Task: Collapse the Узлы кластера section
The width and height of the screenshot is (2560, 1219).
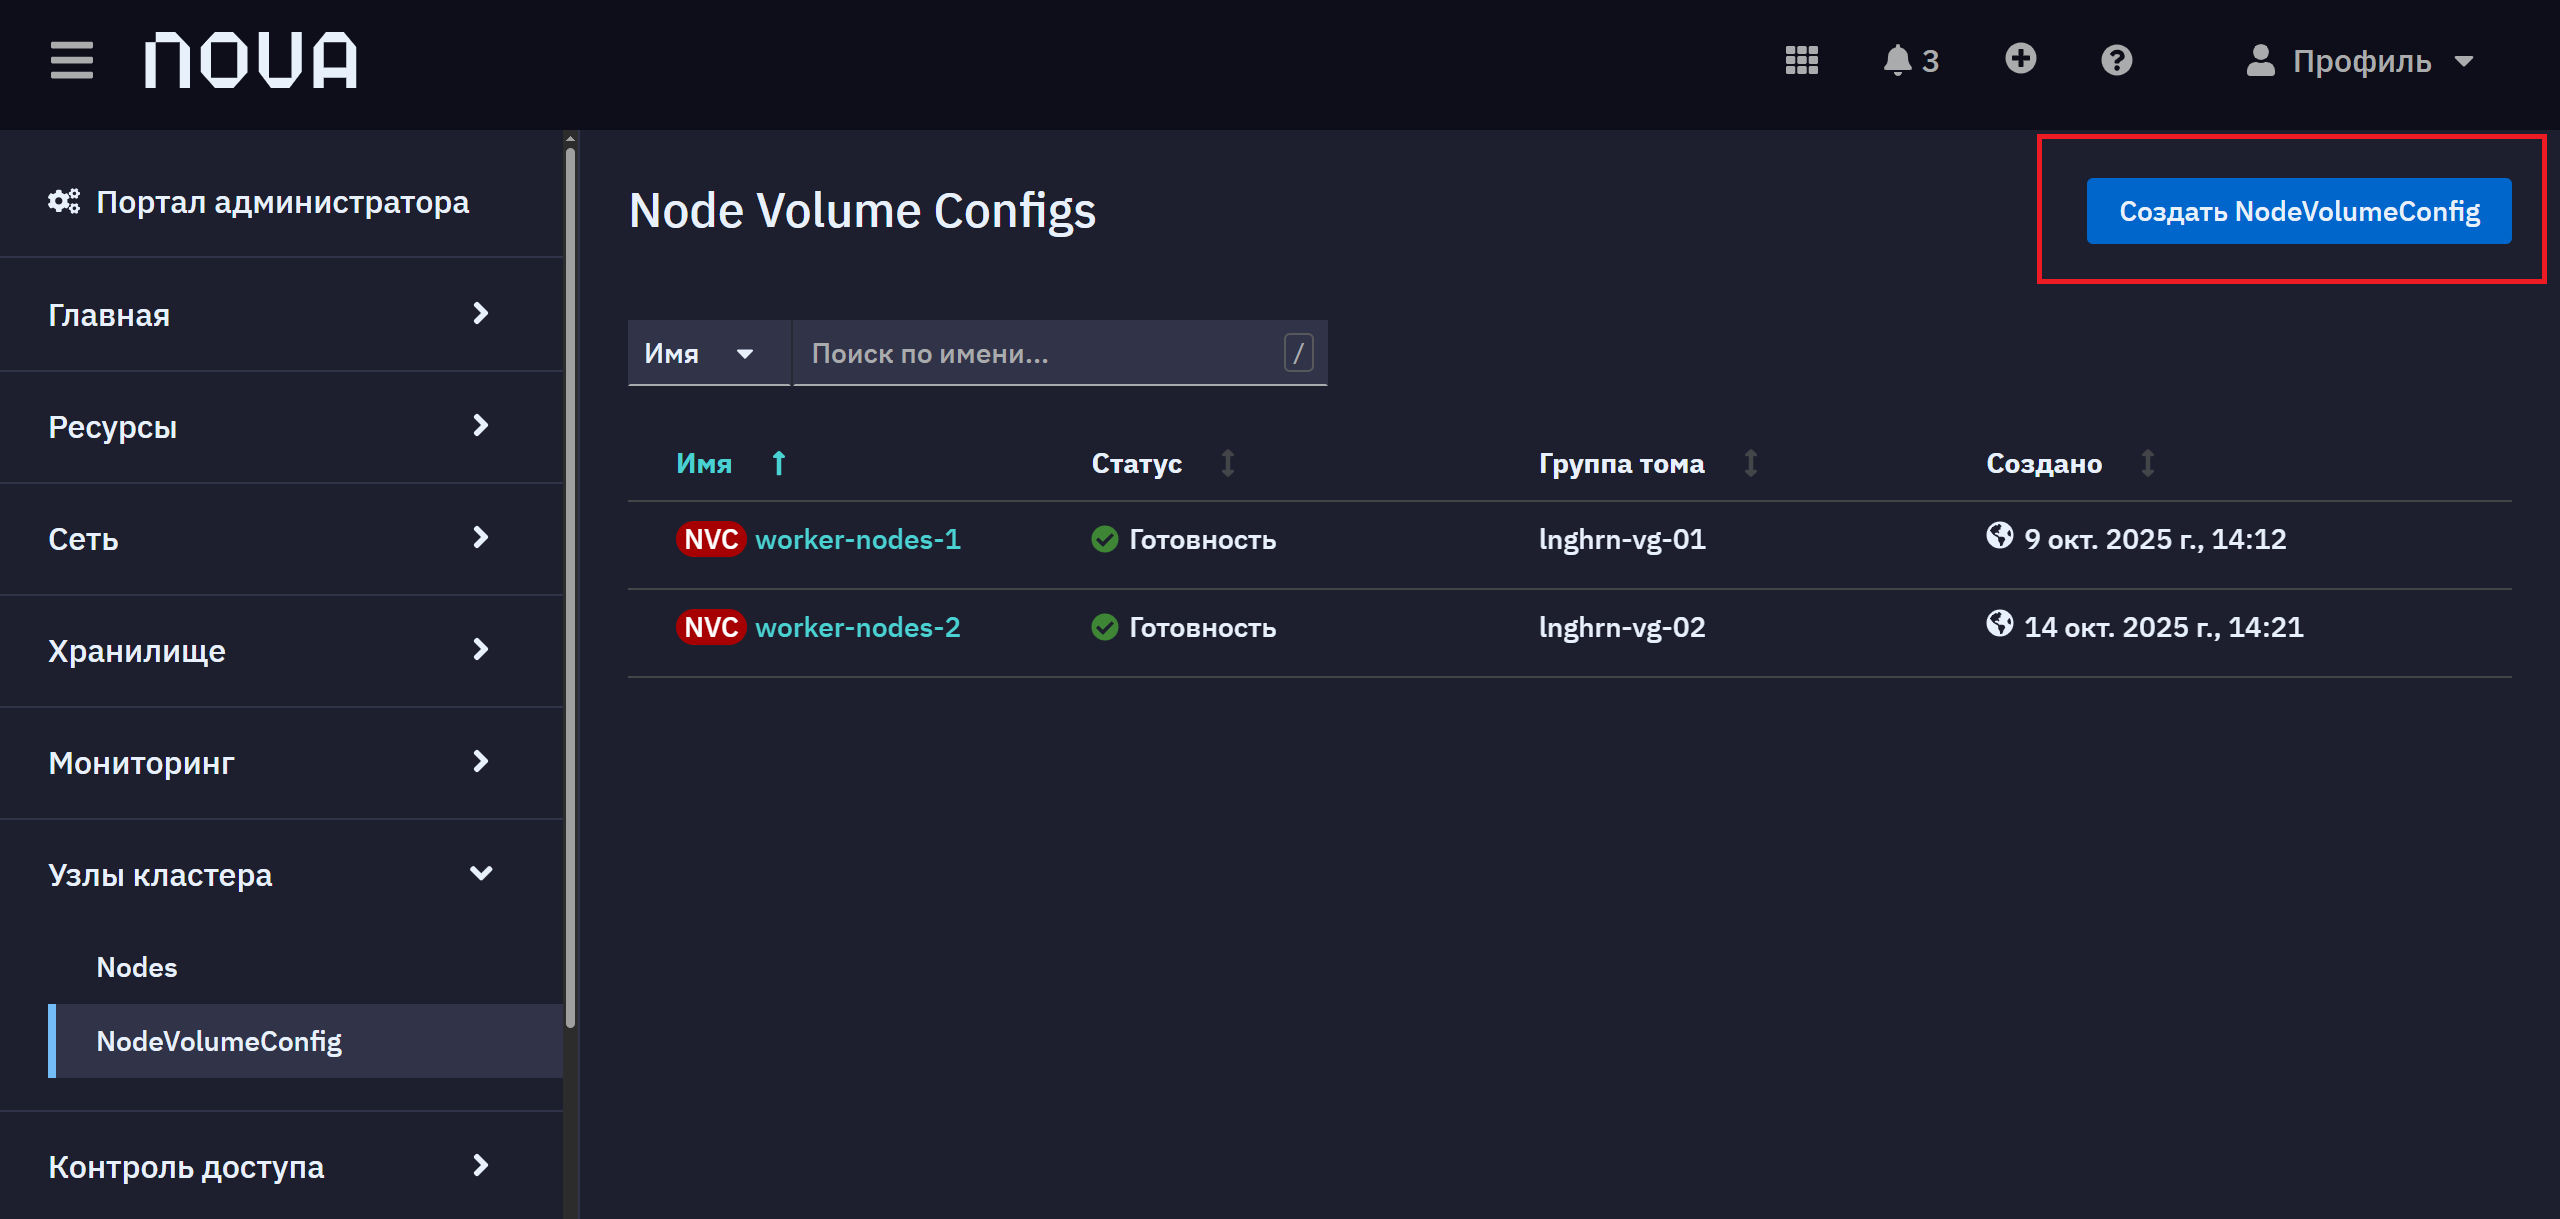Action: [282, 875]
